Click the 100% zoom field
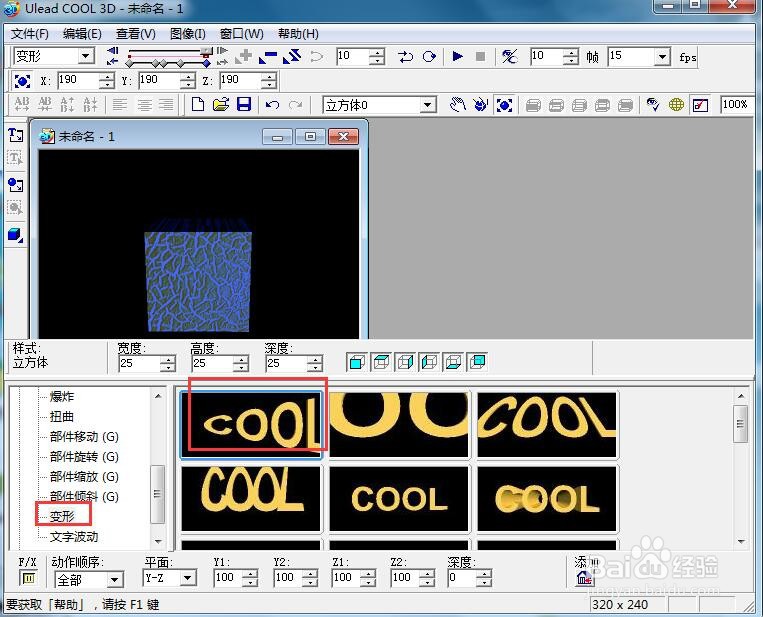This screenshot has width=763, height=617. pyautogui.click(x=736, y=105)
